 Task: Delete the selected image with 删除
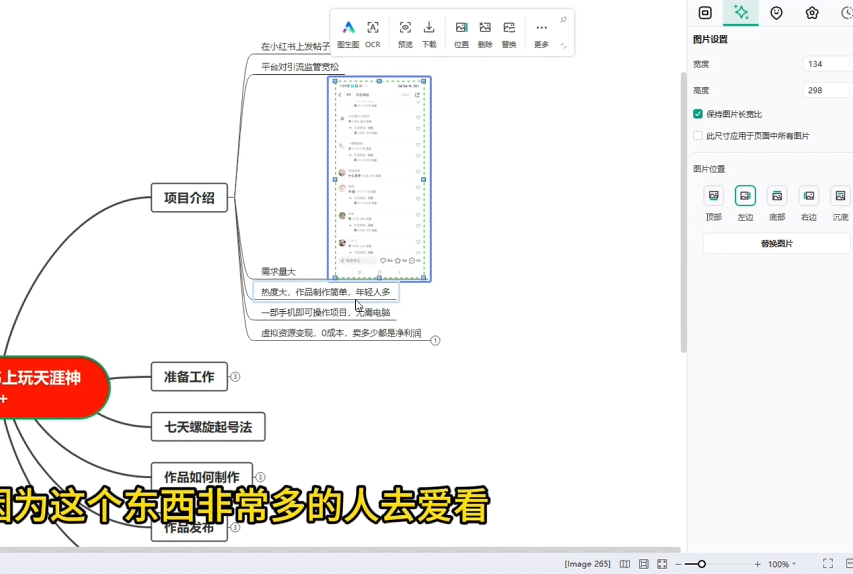pyautogui.click(x=485, y=33)
